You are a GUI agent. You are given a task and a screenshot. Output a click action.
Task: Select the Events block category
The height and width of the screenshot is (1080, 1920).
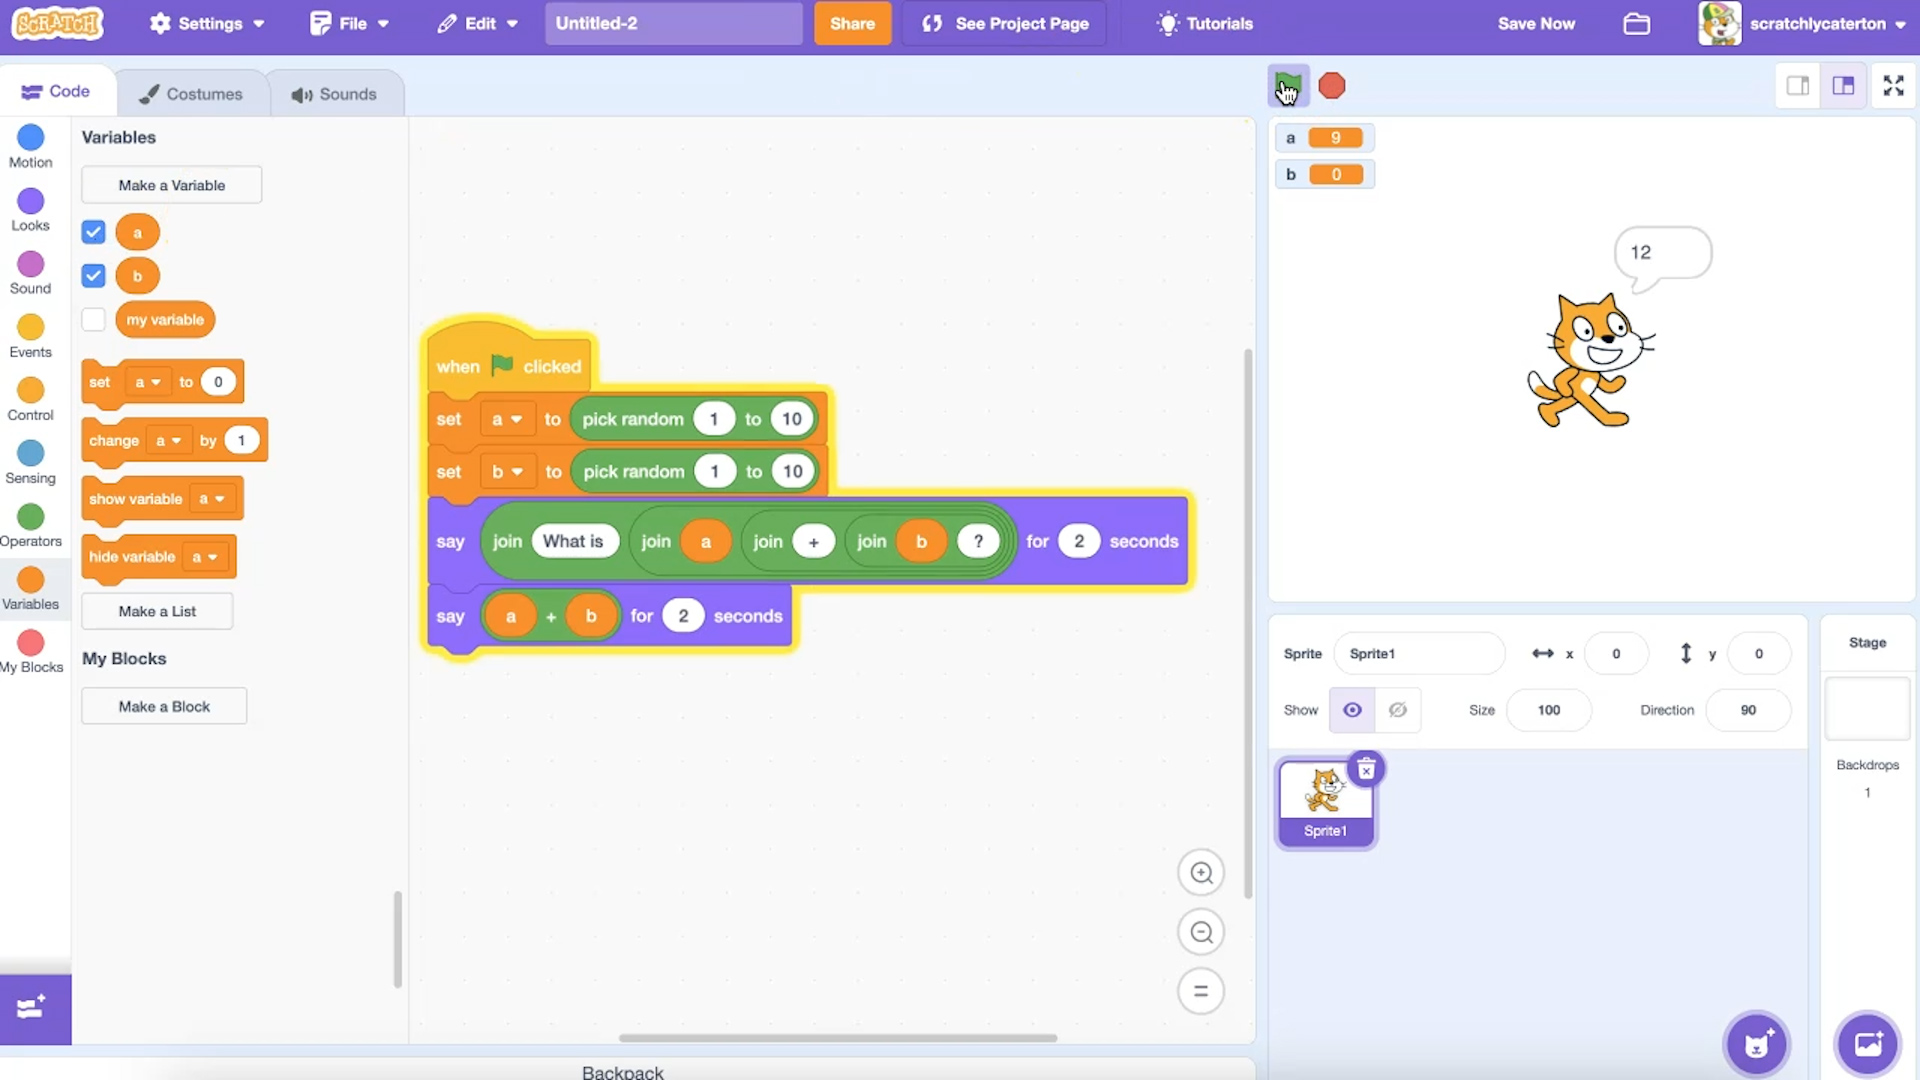pos(31,336)
